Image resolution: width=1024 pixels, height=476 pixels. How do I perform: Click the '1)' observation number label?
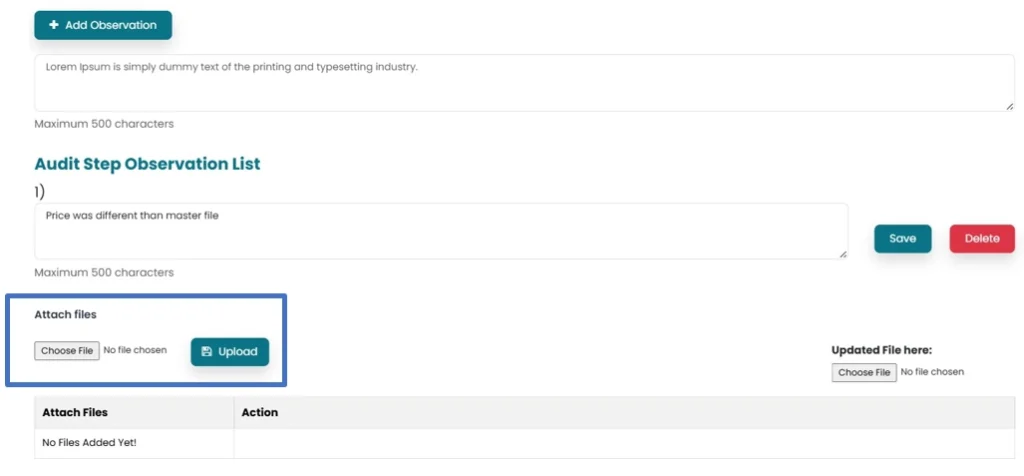[40, 190]
